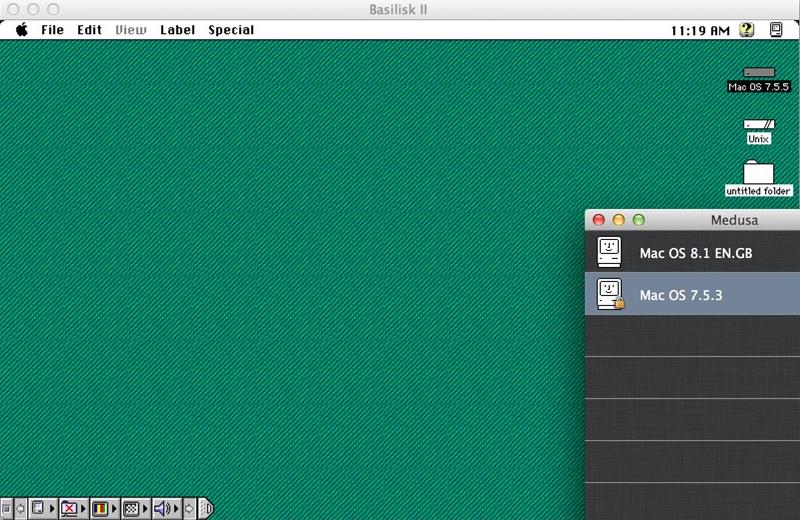Screen dimensions: 800x520
Task: Open the Edit menu
Action: coord(89,30)
